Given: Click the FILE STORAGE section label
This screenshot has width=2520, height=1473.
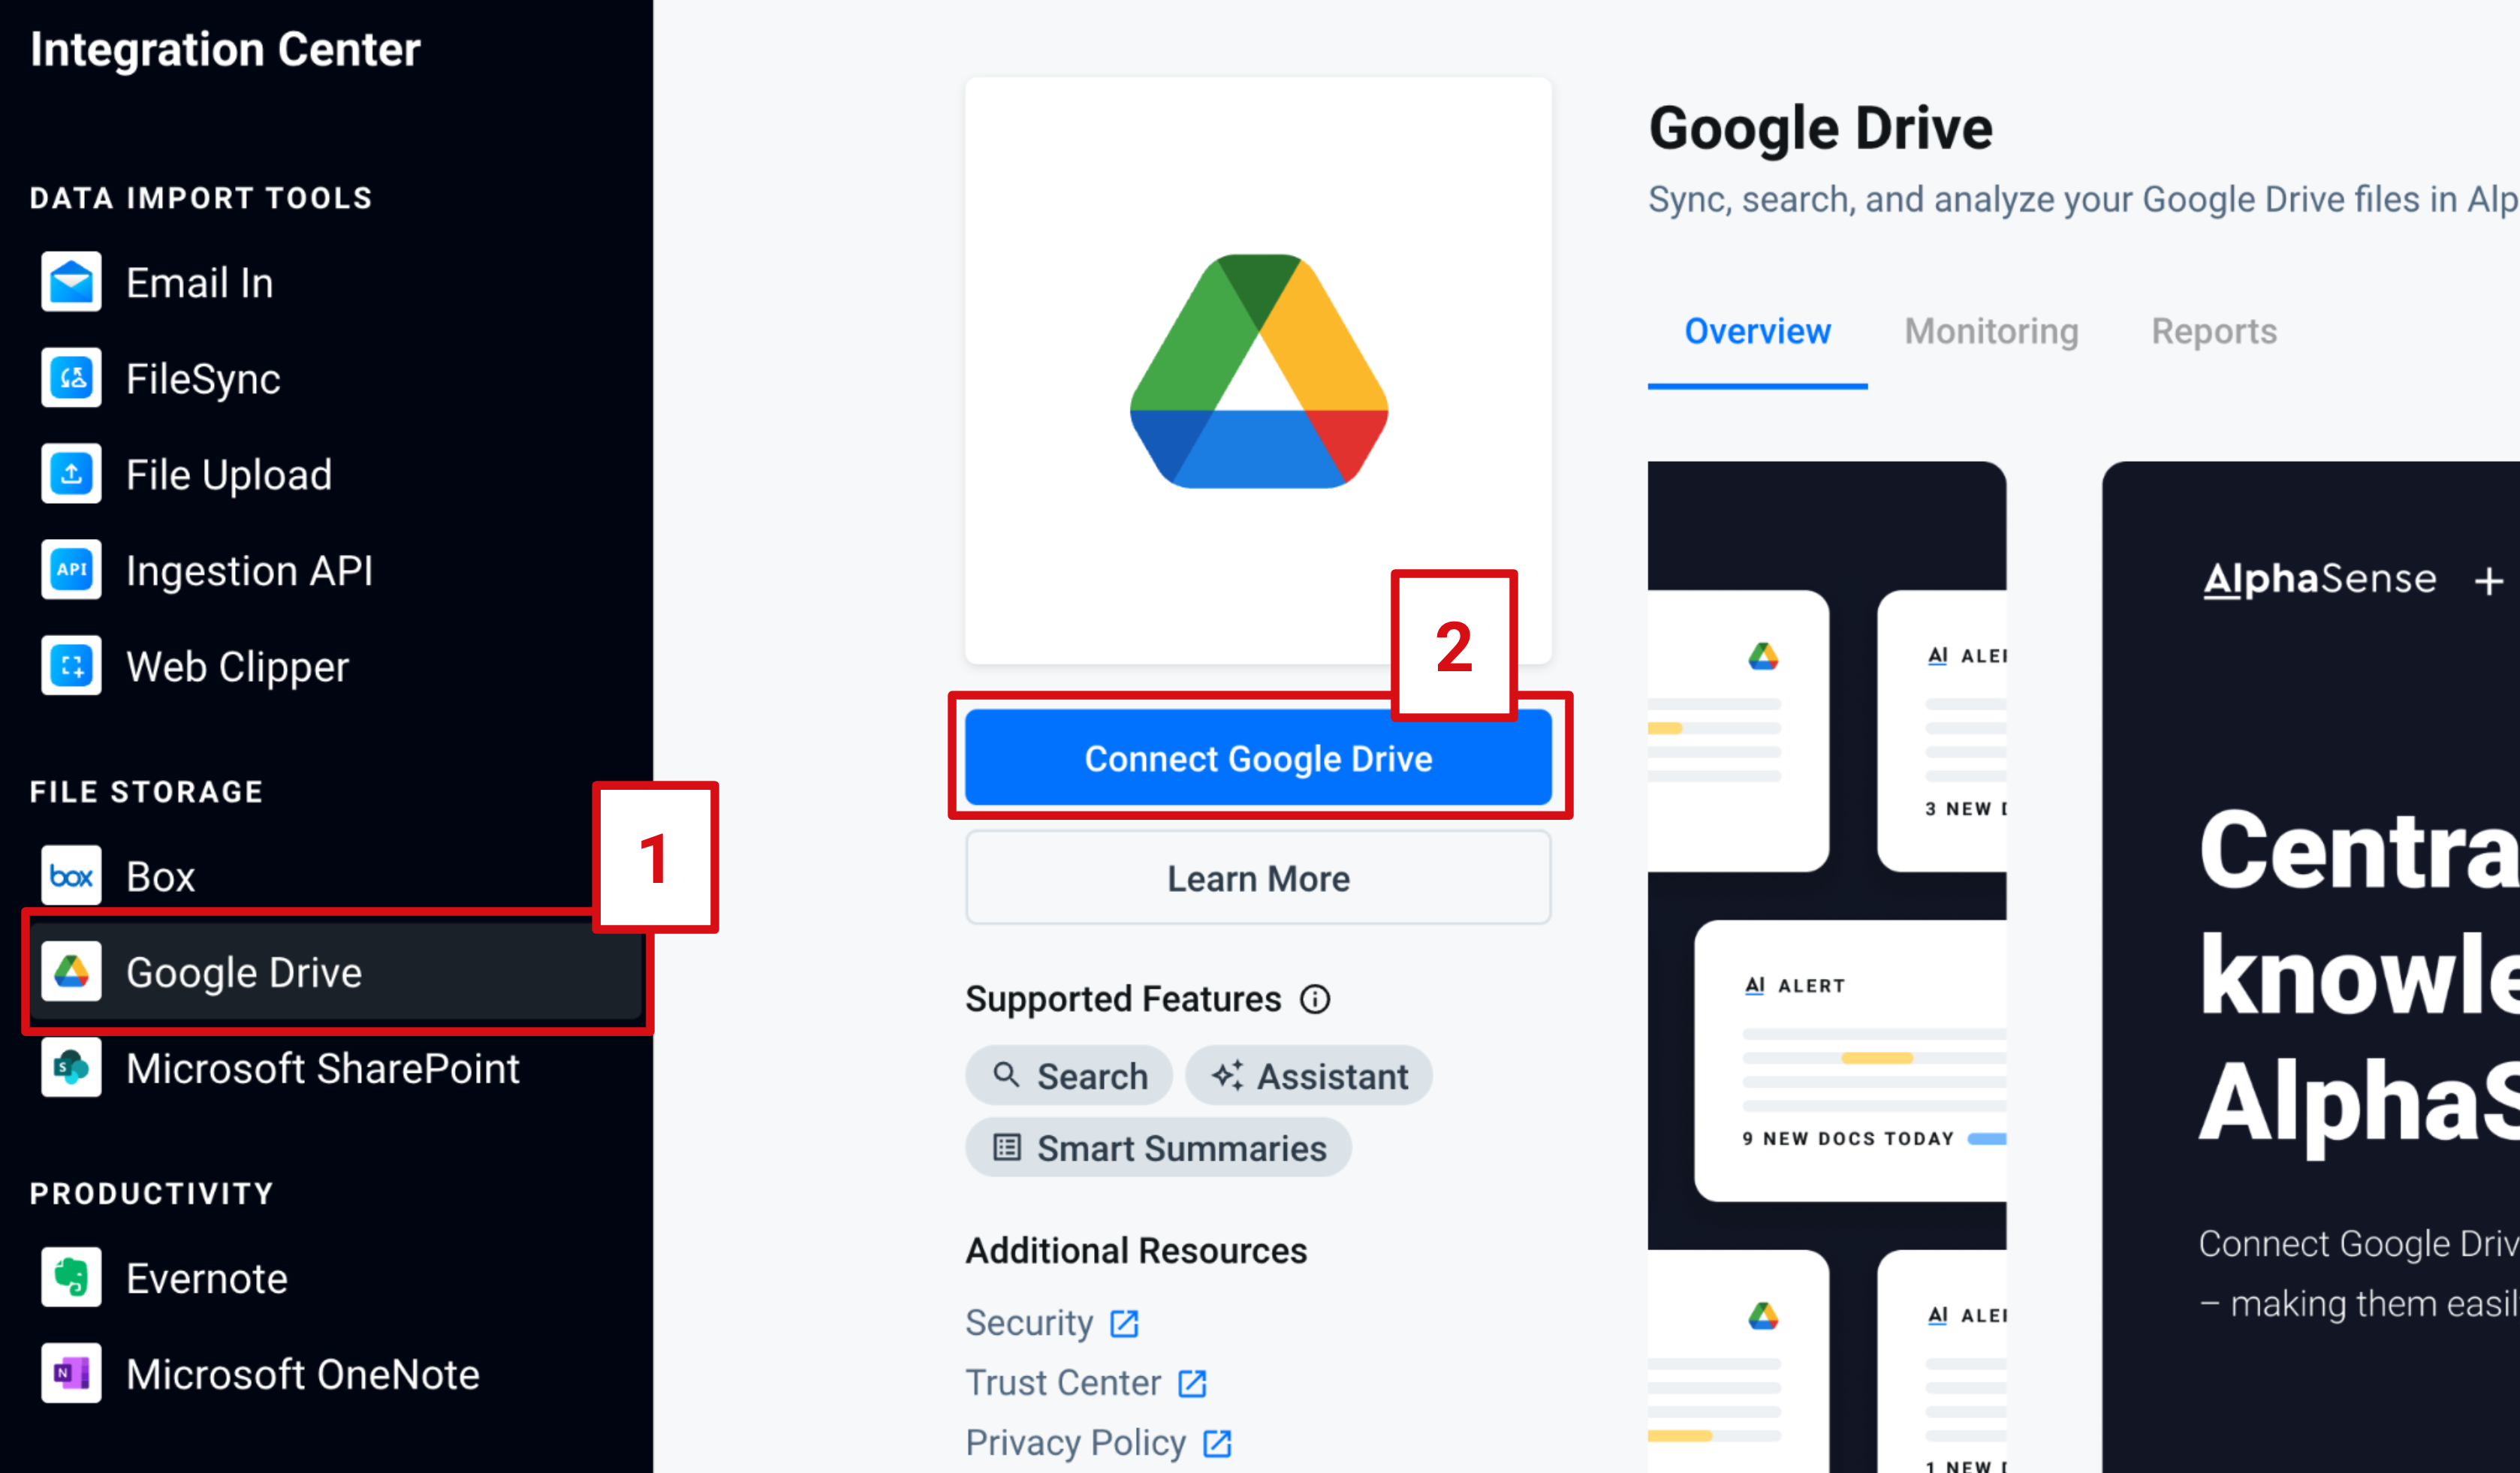Looking at the screenshot, I should click(146, 792).
